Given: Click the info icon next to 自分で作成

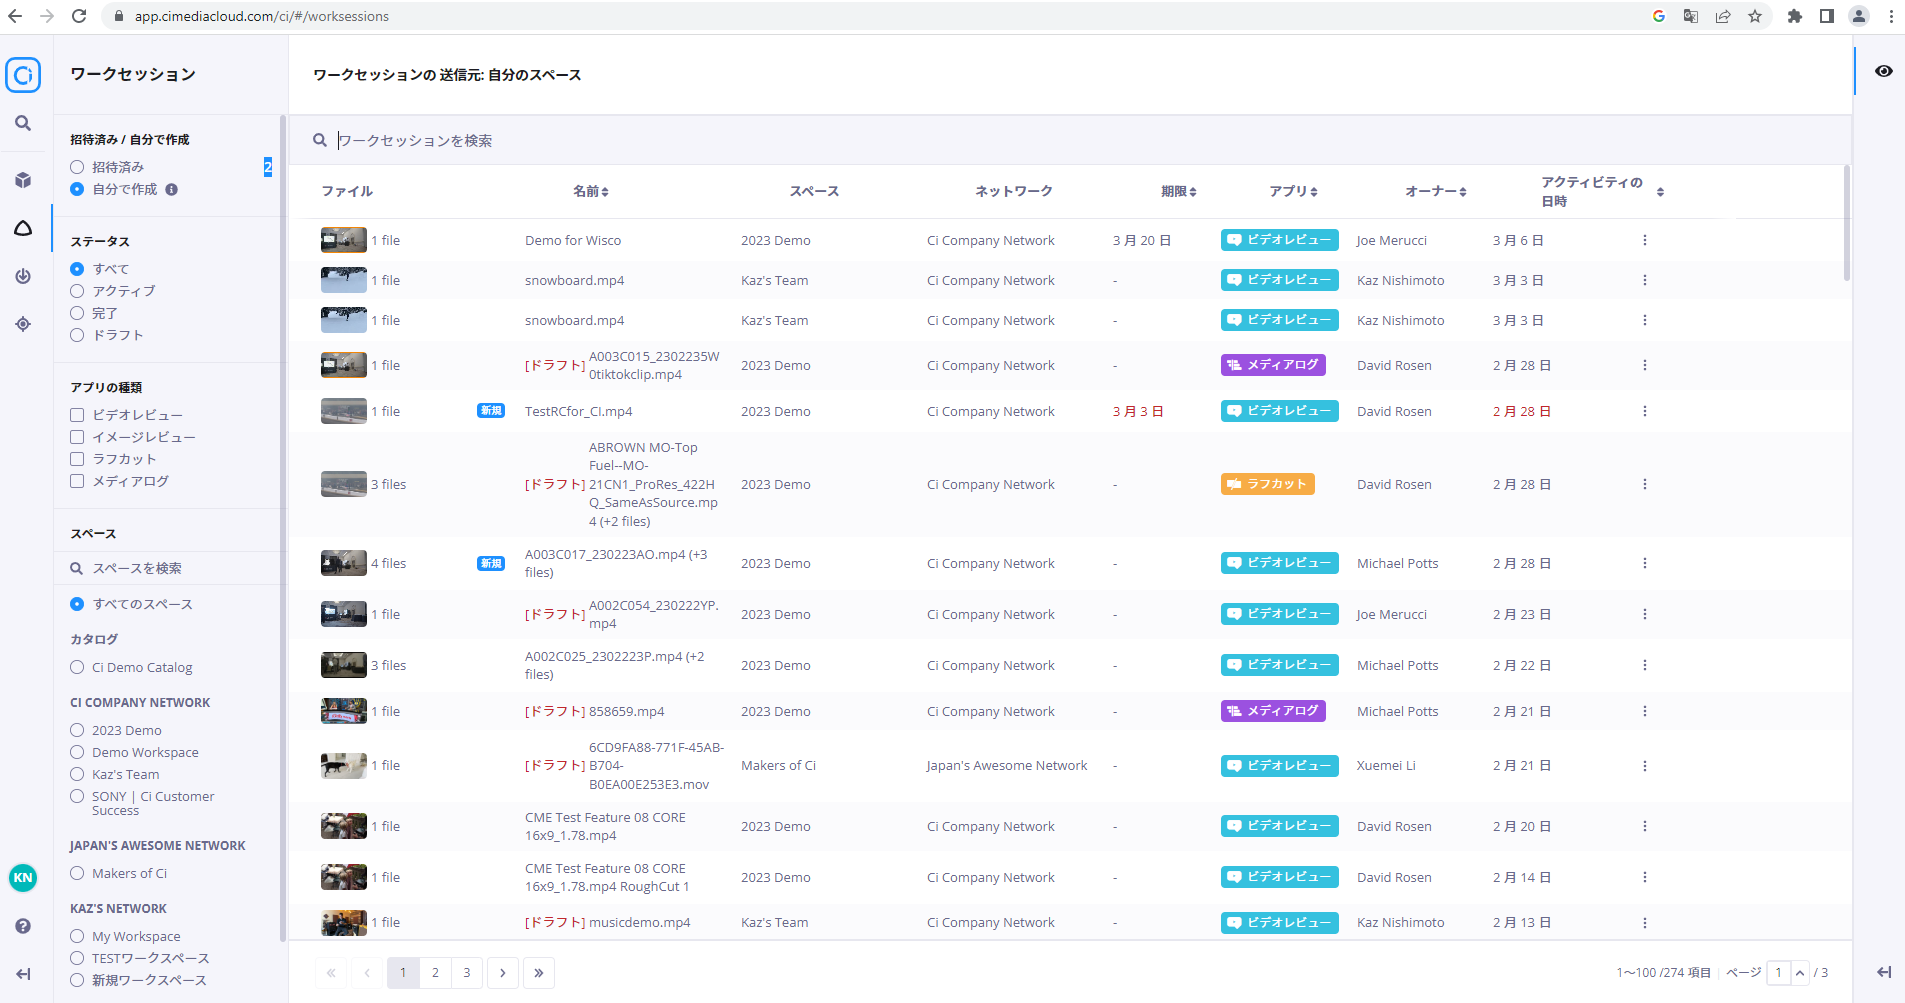Looking at the screenshot, I should click(x=172, y=189).
